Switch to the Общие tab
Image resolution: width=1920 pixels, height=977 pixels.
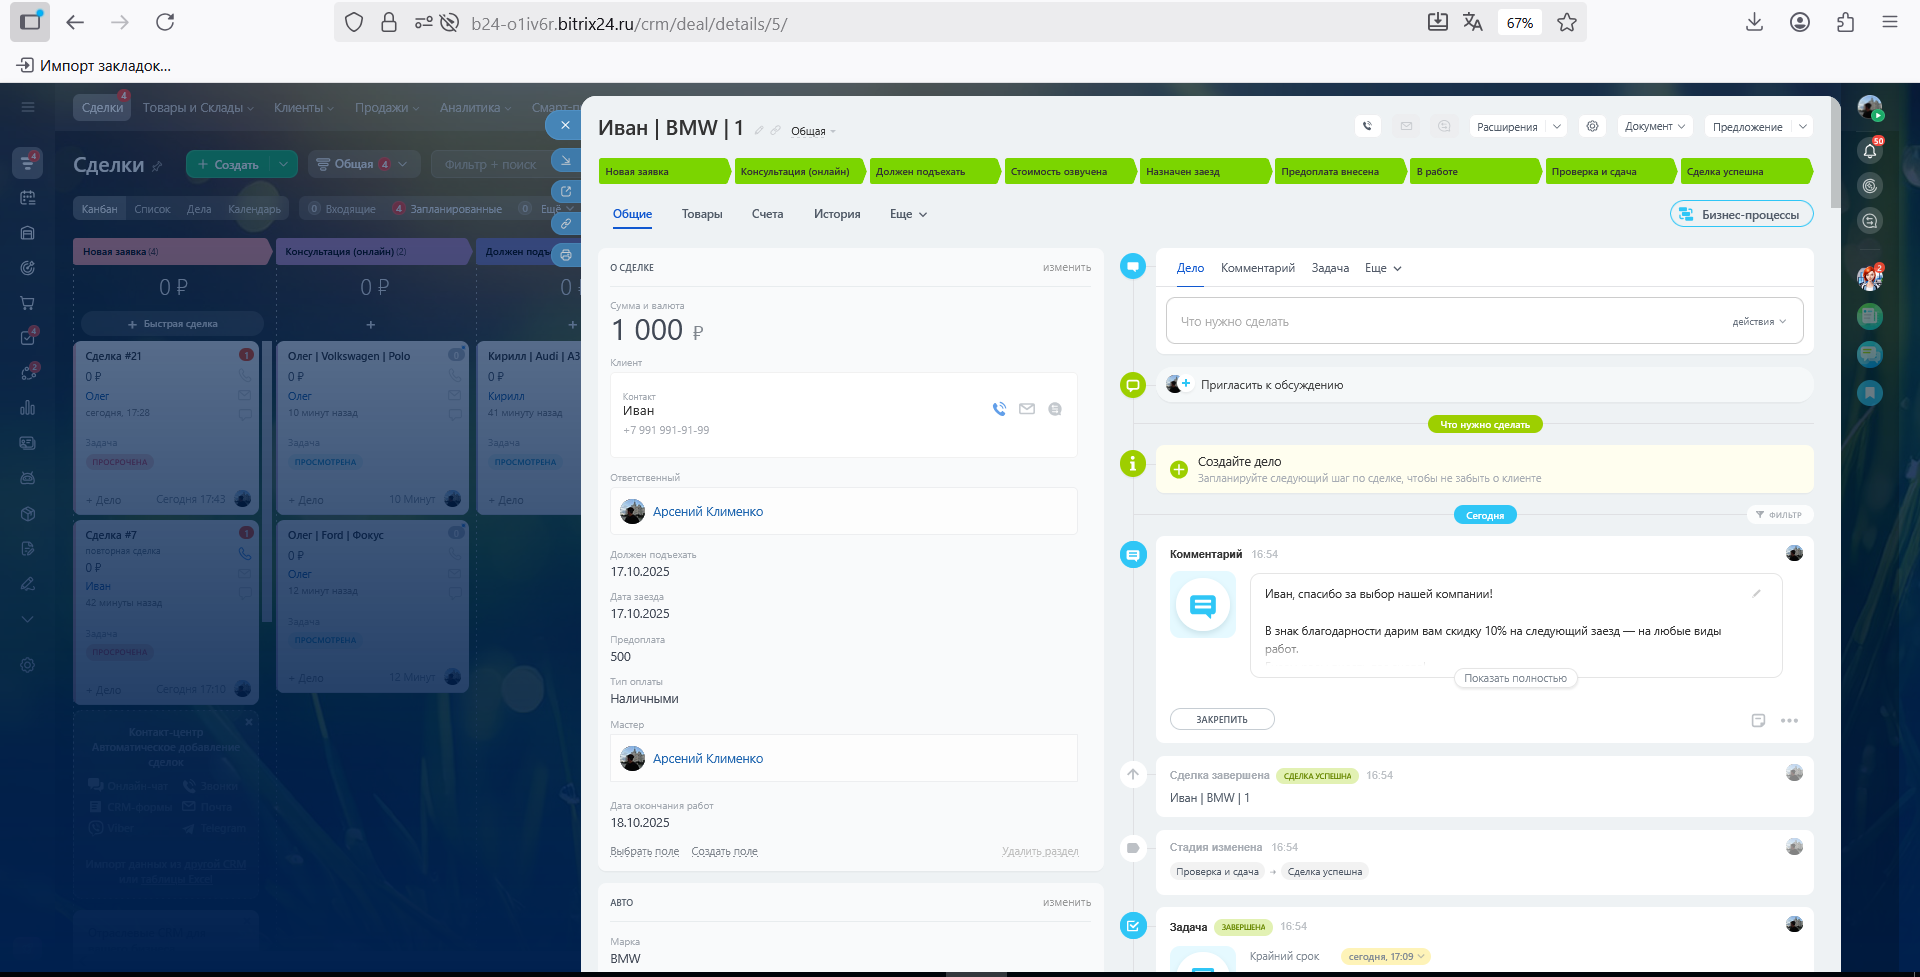click(632, 214)
